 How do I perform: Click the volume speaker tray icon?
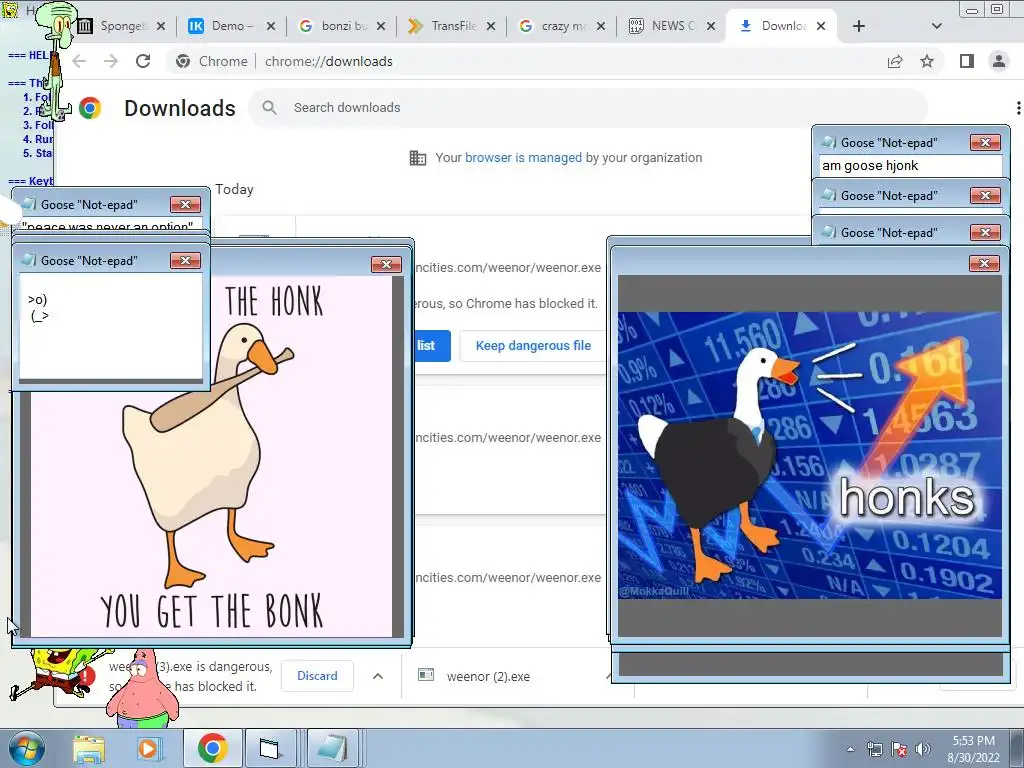[923, 749]
